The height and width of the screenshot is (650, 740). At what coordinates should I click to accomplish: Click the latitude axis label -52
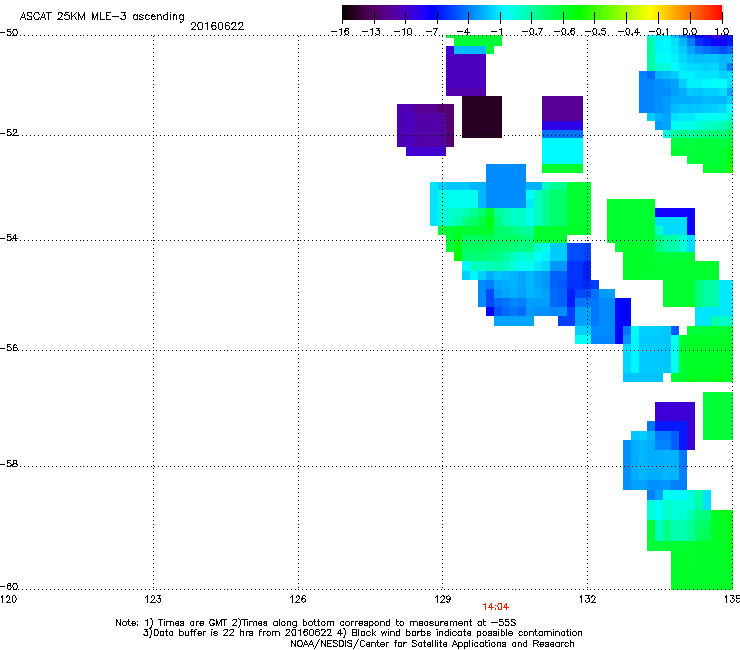[9, 133]
